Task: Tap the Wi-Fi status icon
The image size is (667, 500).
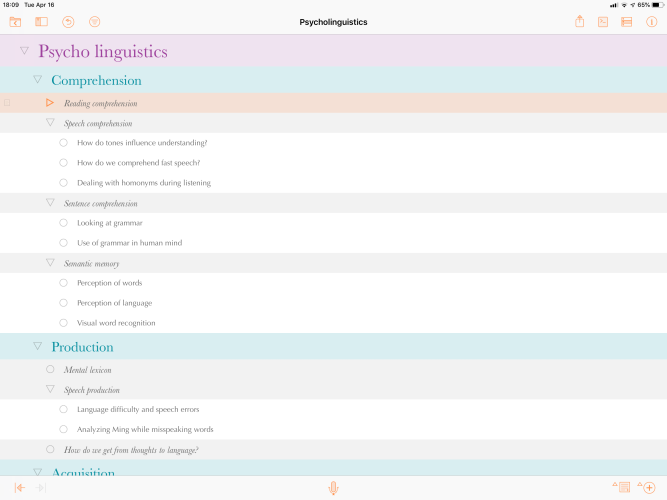Action: coord(624,5)
